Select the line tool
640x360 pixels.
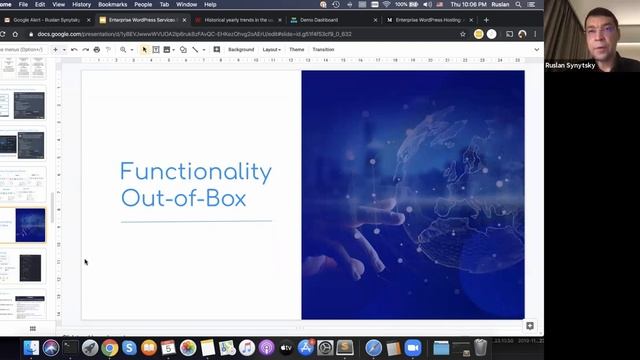tap(195, 49)
